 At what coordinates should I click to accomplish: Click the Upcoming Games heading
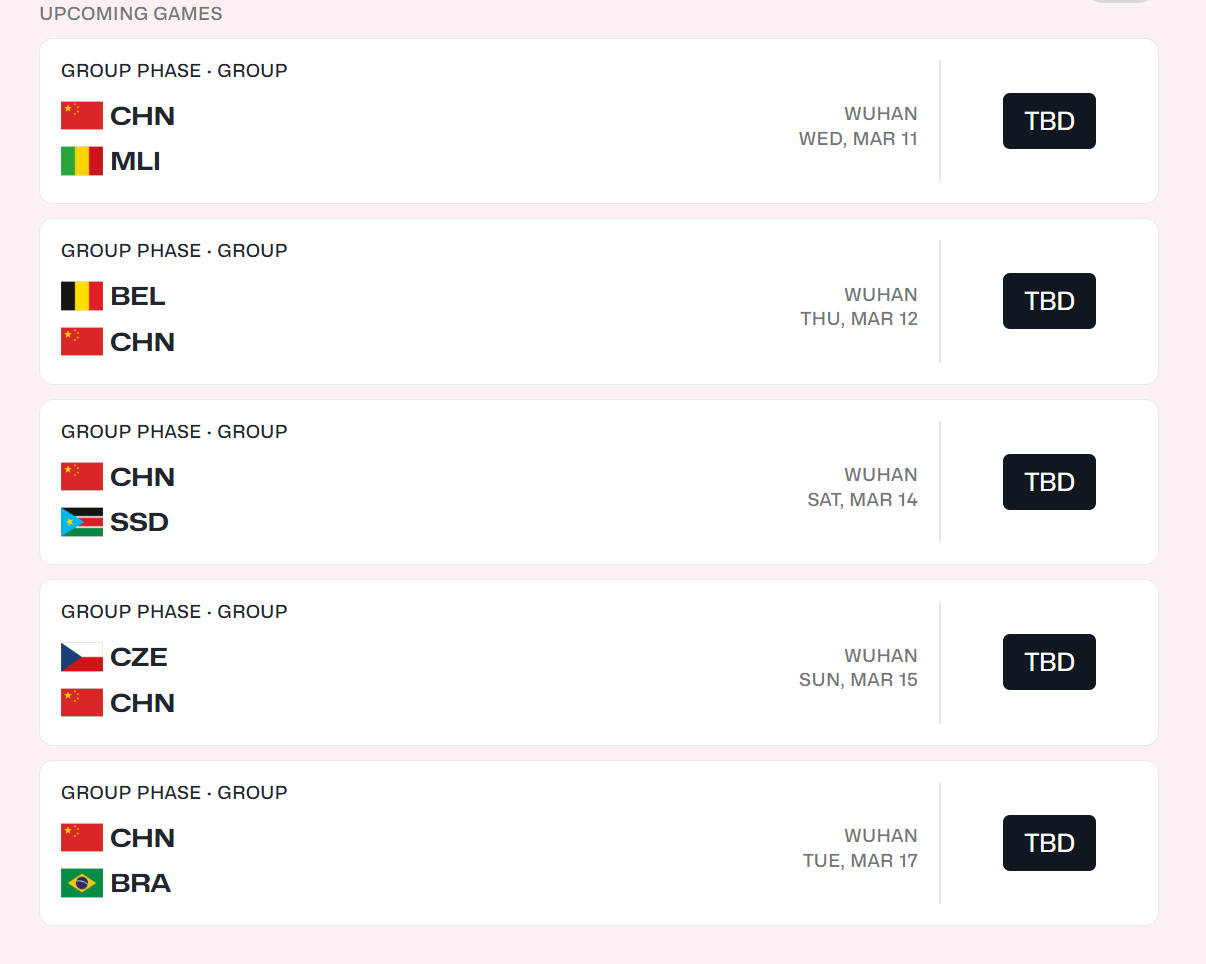point(131,14)
